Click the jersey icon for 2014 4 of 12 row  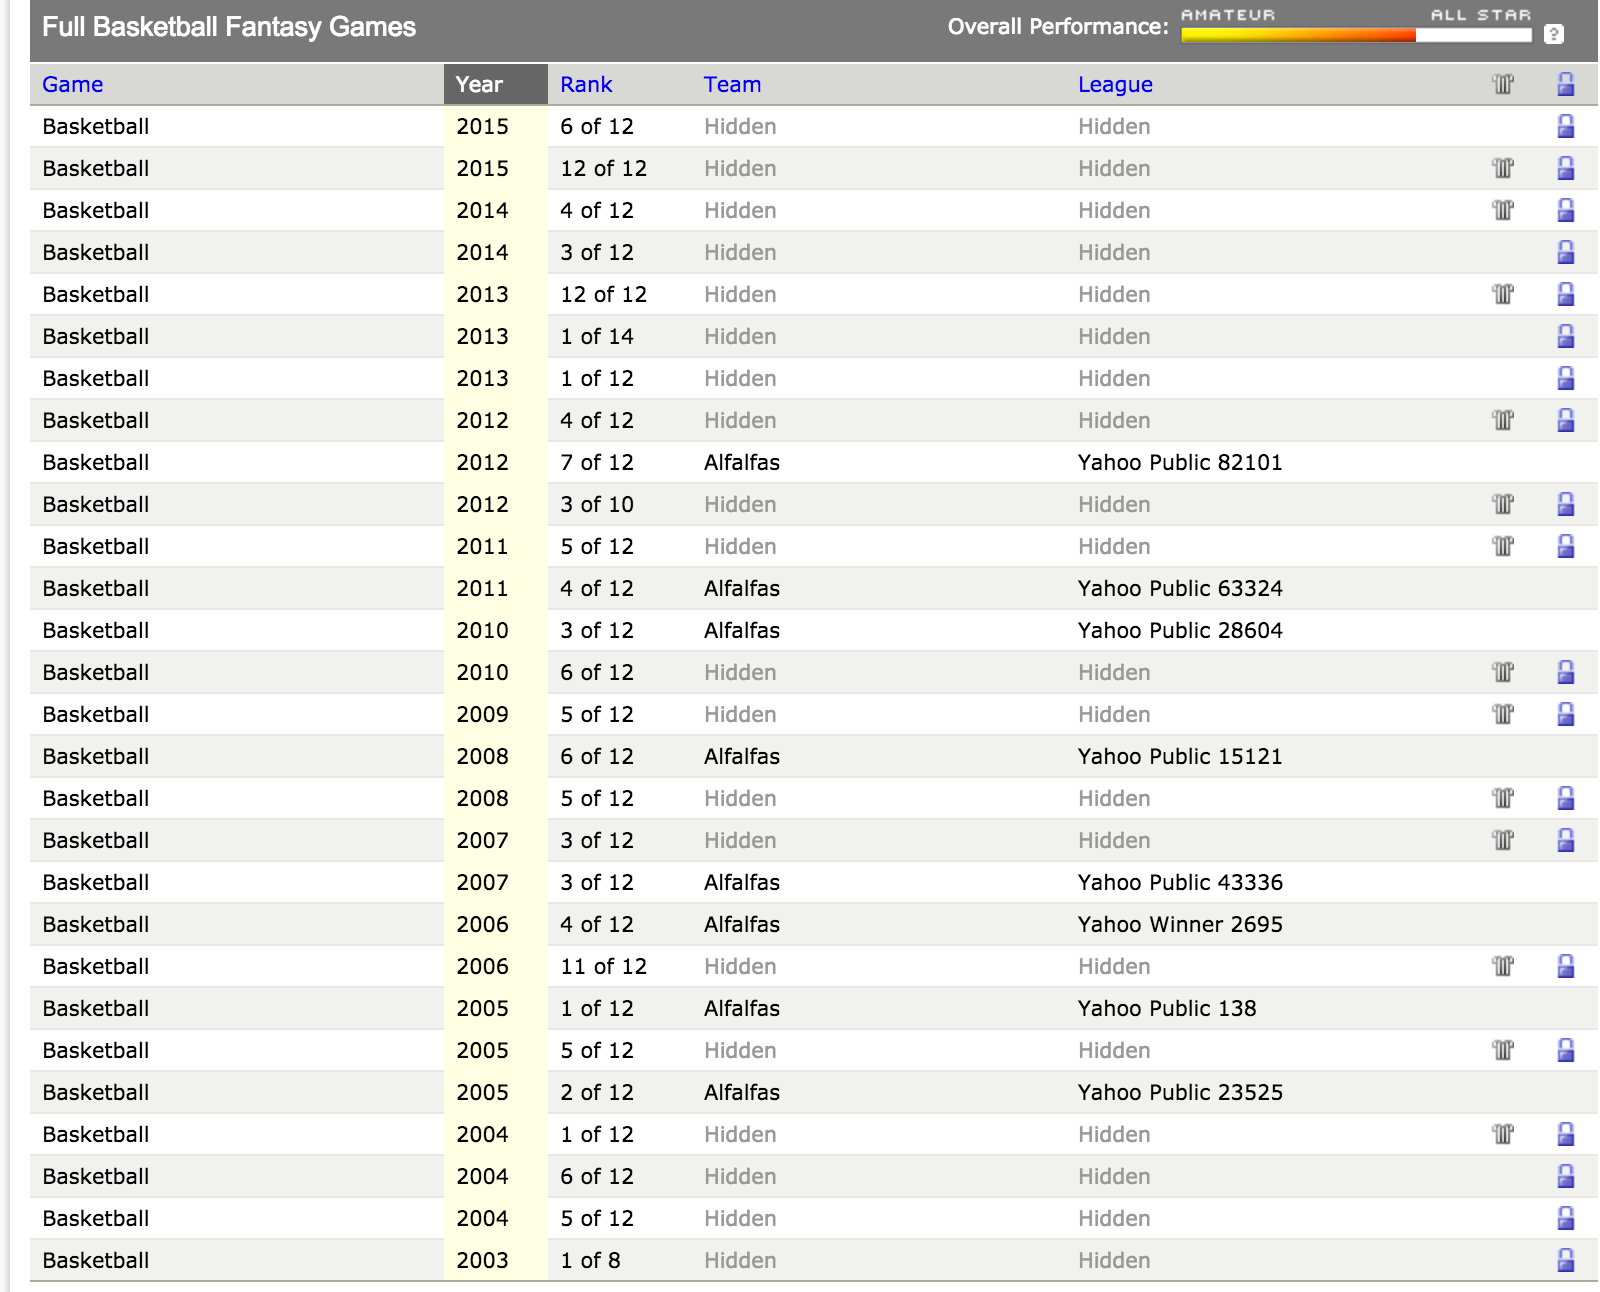coord(1503,210)
